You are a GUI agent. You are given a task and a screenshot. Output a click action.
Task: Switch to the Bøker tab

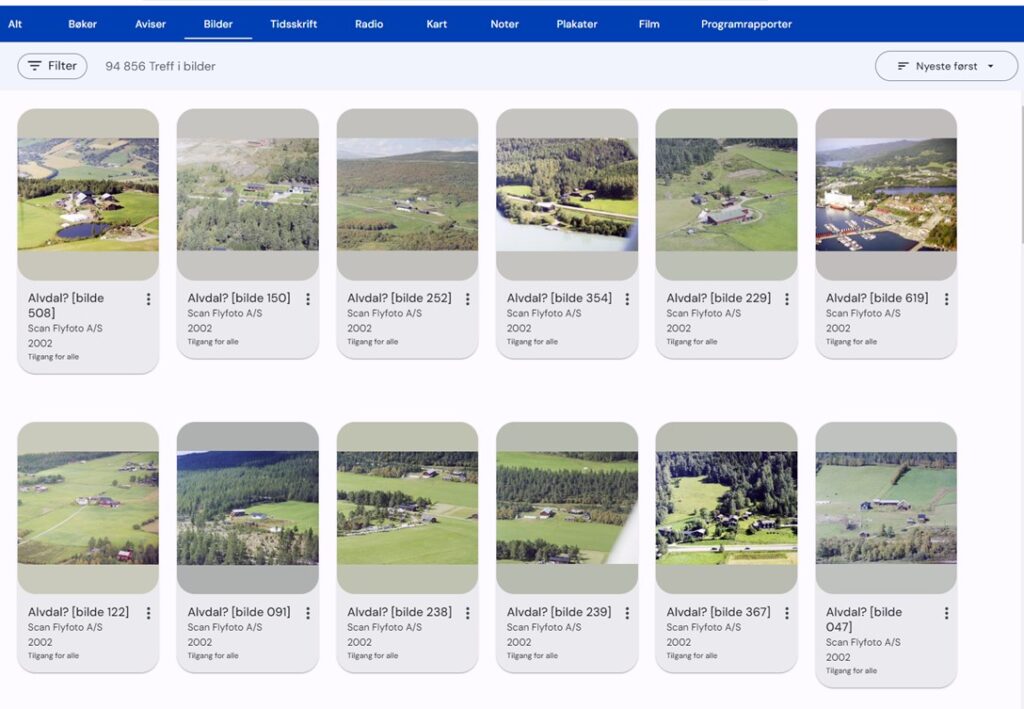pyautogui.click(x=83, y=24)
